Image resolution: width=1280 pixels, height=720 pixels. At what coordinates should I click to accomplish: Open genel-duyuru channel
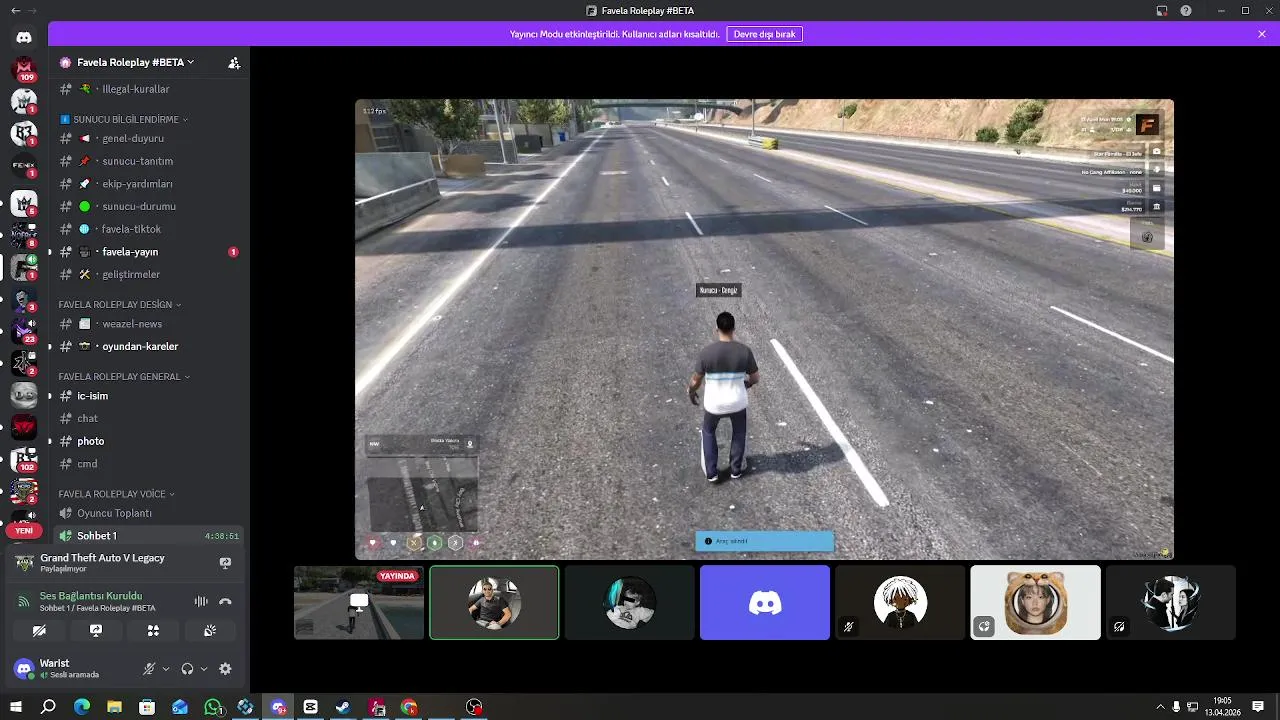[x=149, y=139]
